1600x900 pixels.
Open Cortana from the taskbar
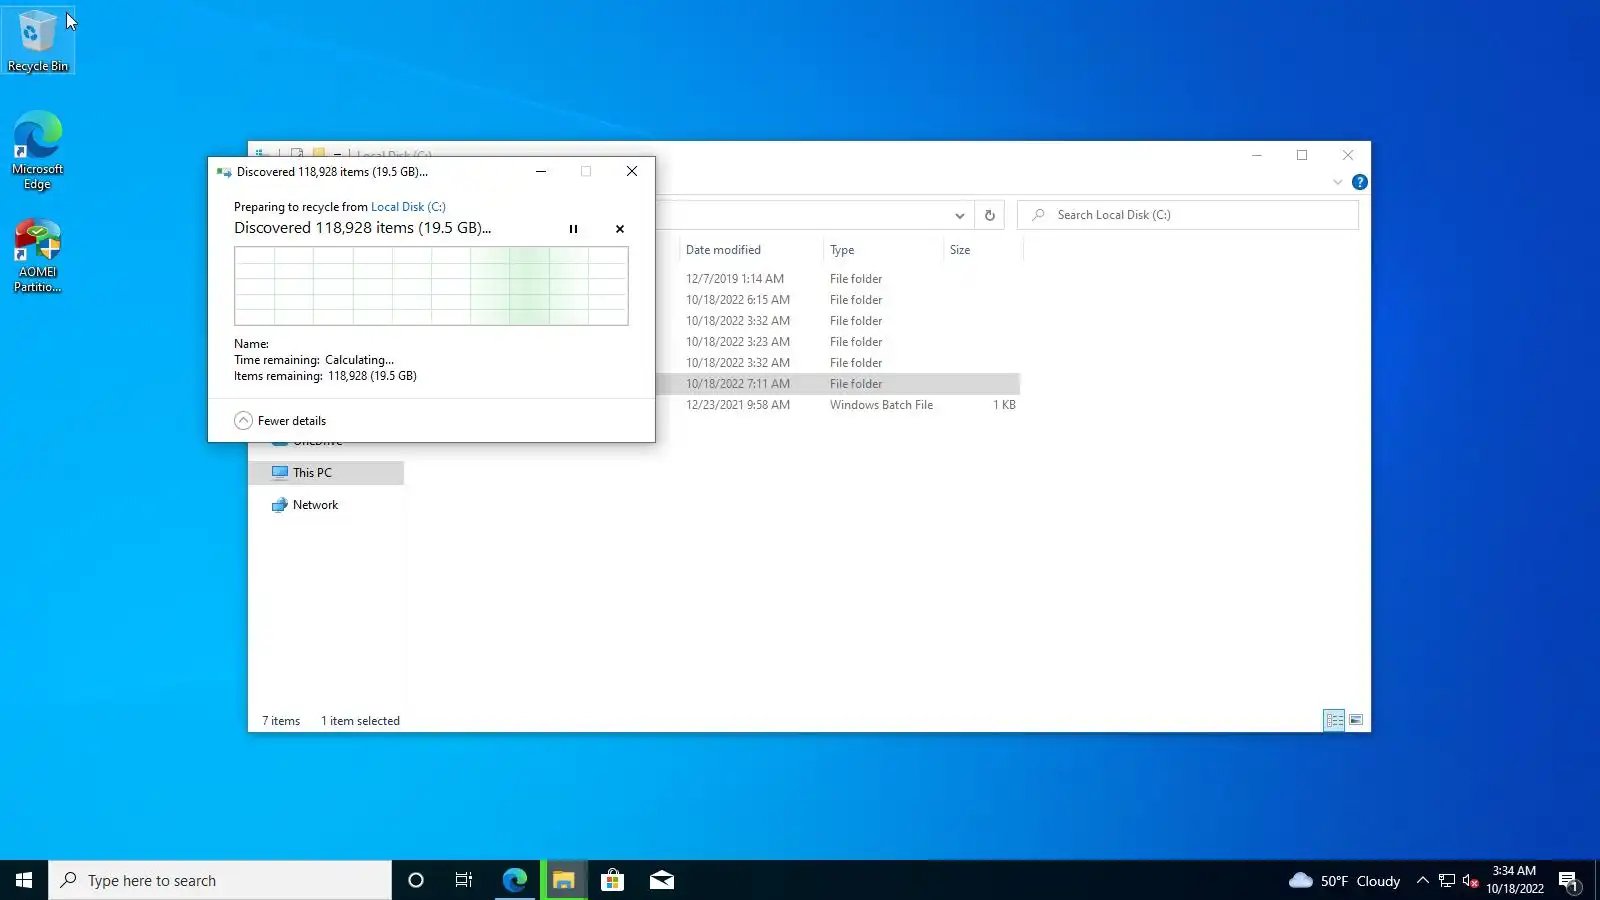416,880
